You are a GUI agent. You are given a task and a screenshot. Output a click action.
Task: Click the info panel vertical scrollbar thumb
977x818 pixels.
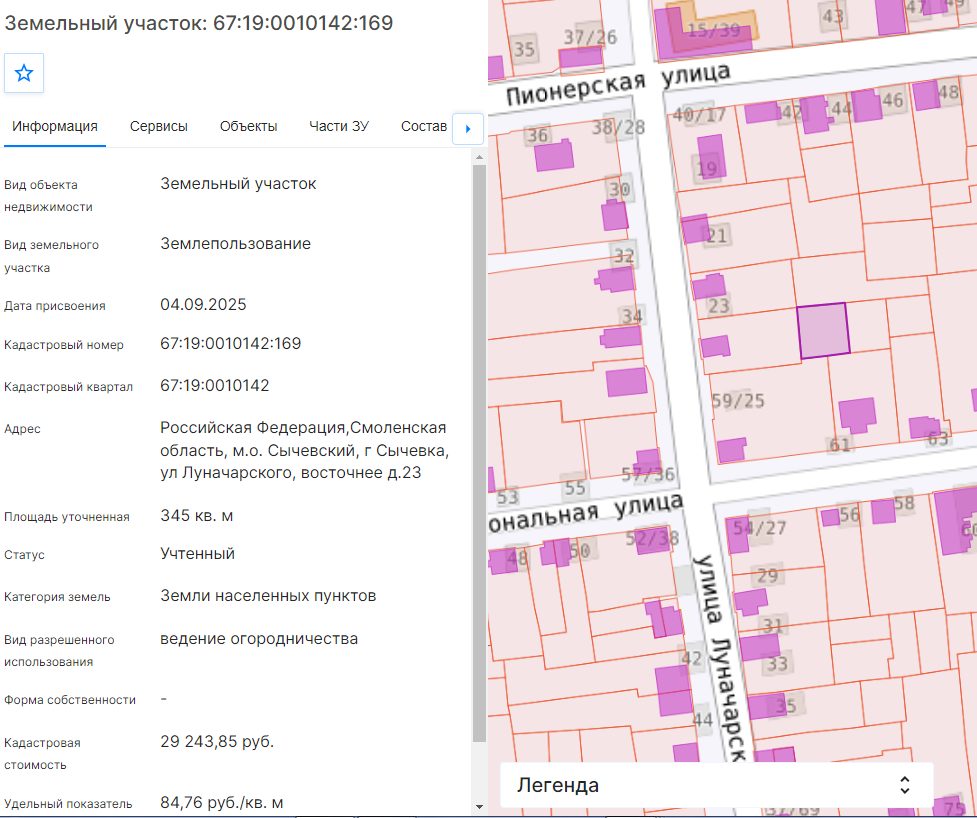pos(479,454)
